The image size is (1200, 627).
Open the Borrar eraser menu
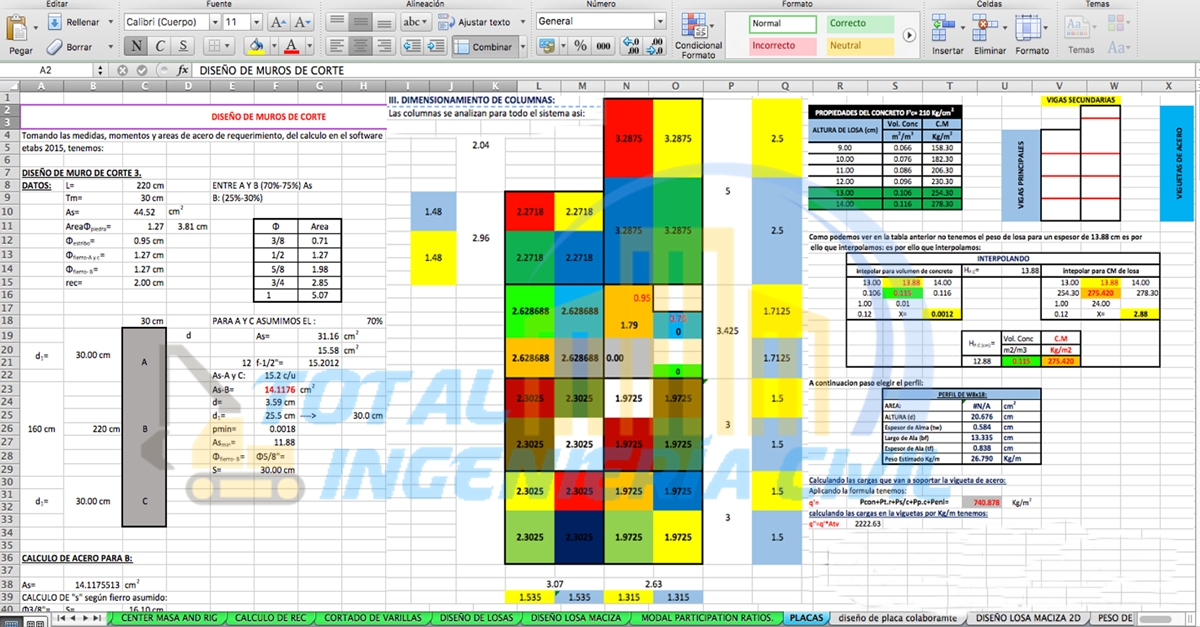tap(82, 46)
